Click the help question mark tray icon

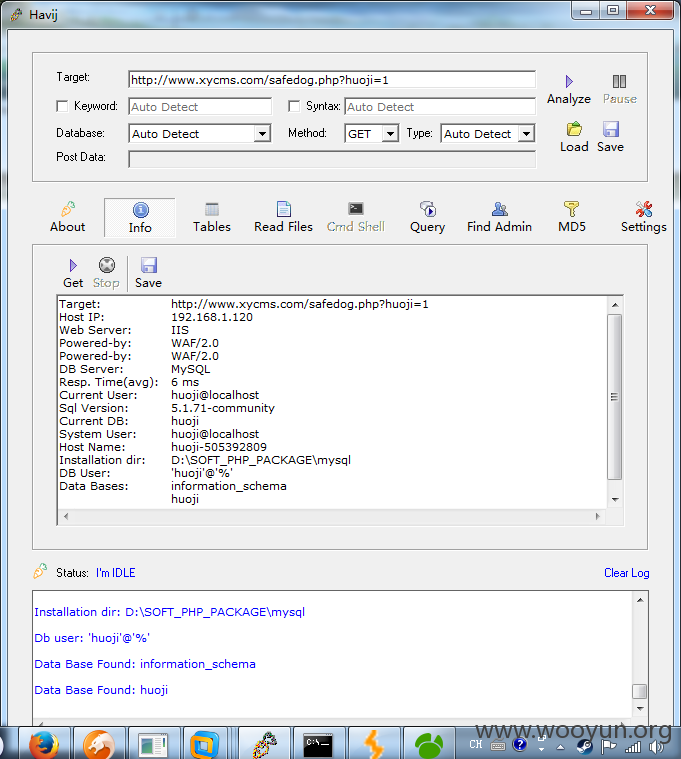[519, 744]
